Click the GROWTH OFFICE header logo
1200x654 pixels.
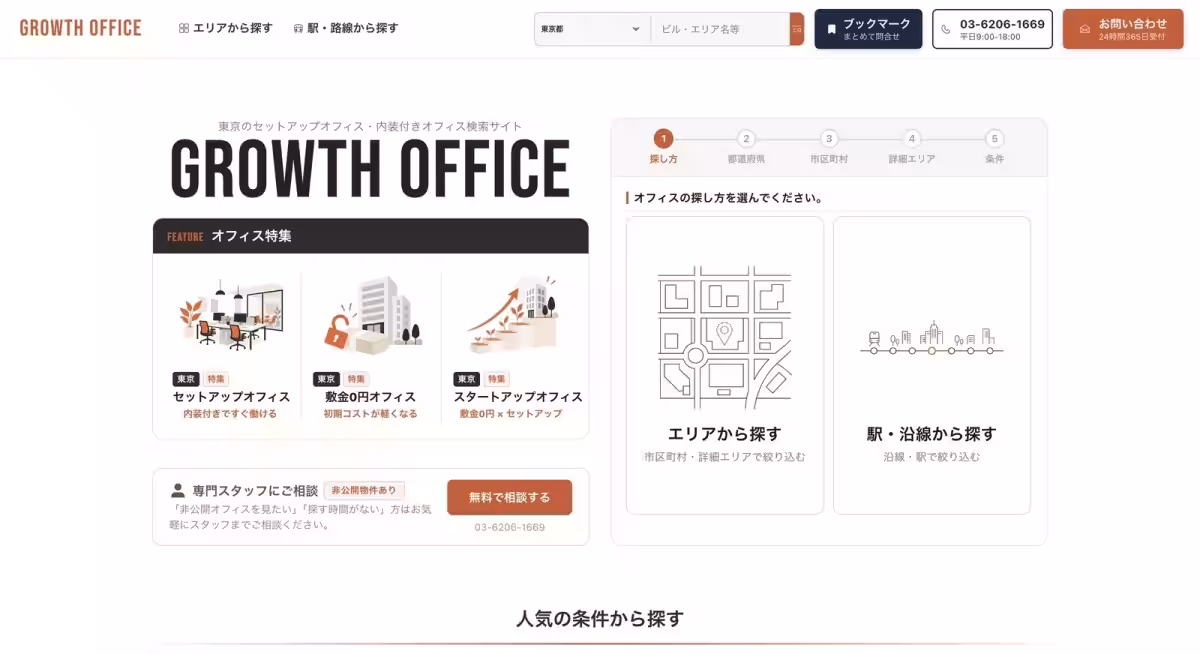point(80,28)
